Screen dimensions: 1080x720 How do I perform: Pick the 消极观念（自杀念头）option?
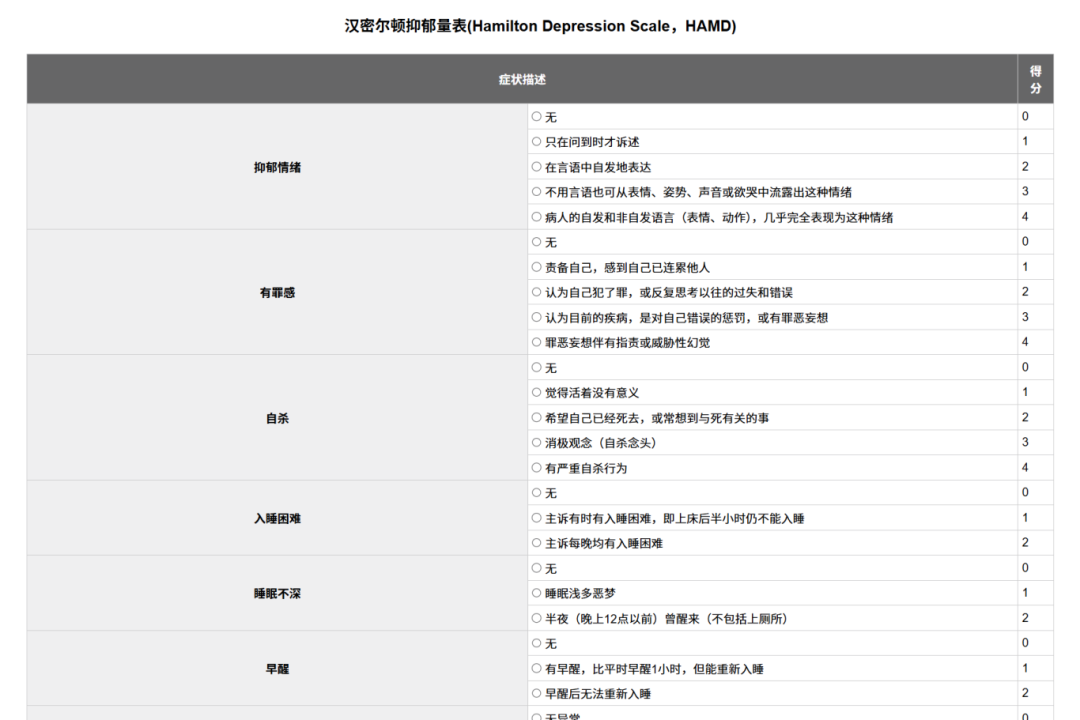(537, 442)
